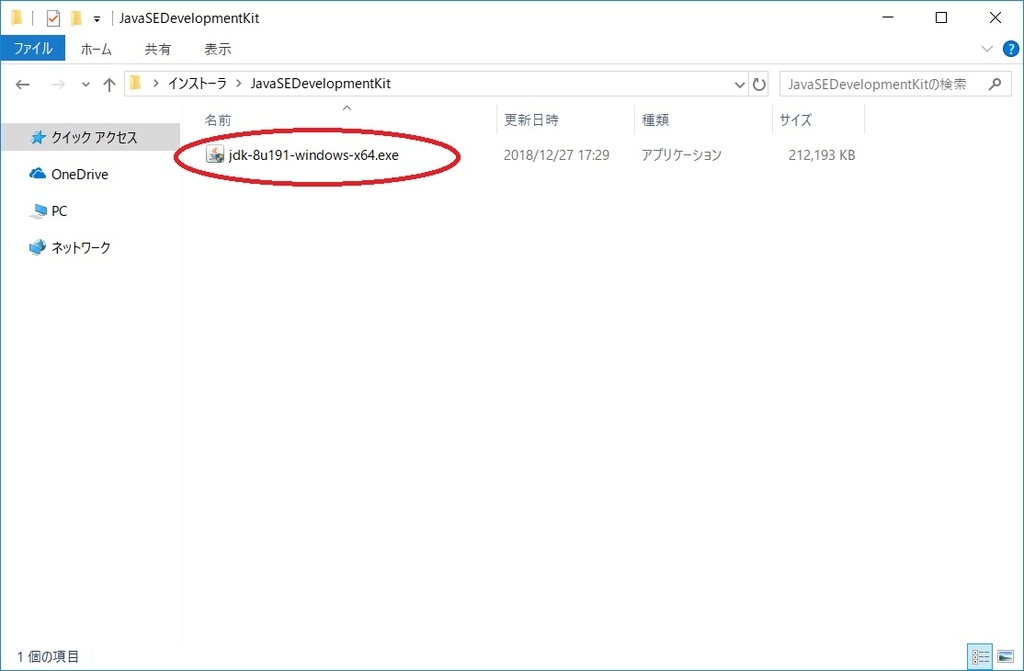
Task: Switch to the 共有 ribbon tab
Action: click(x=157, y=49)
